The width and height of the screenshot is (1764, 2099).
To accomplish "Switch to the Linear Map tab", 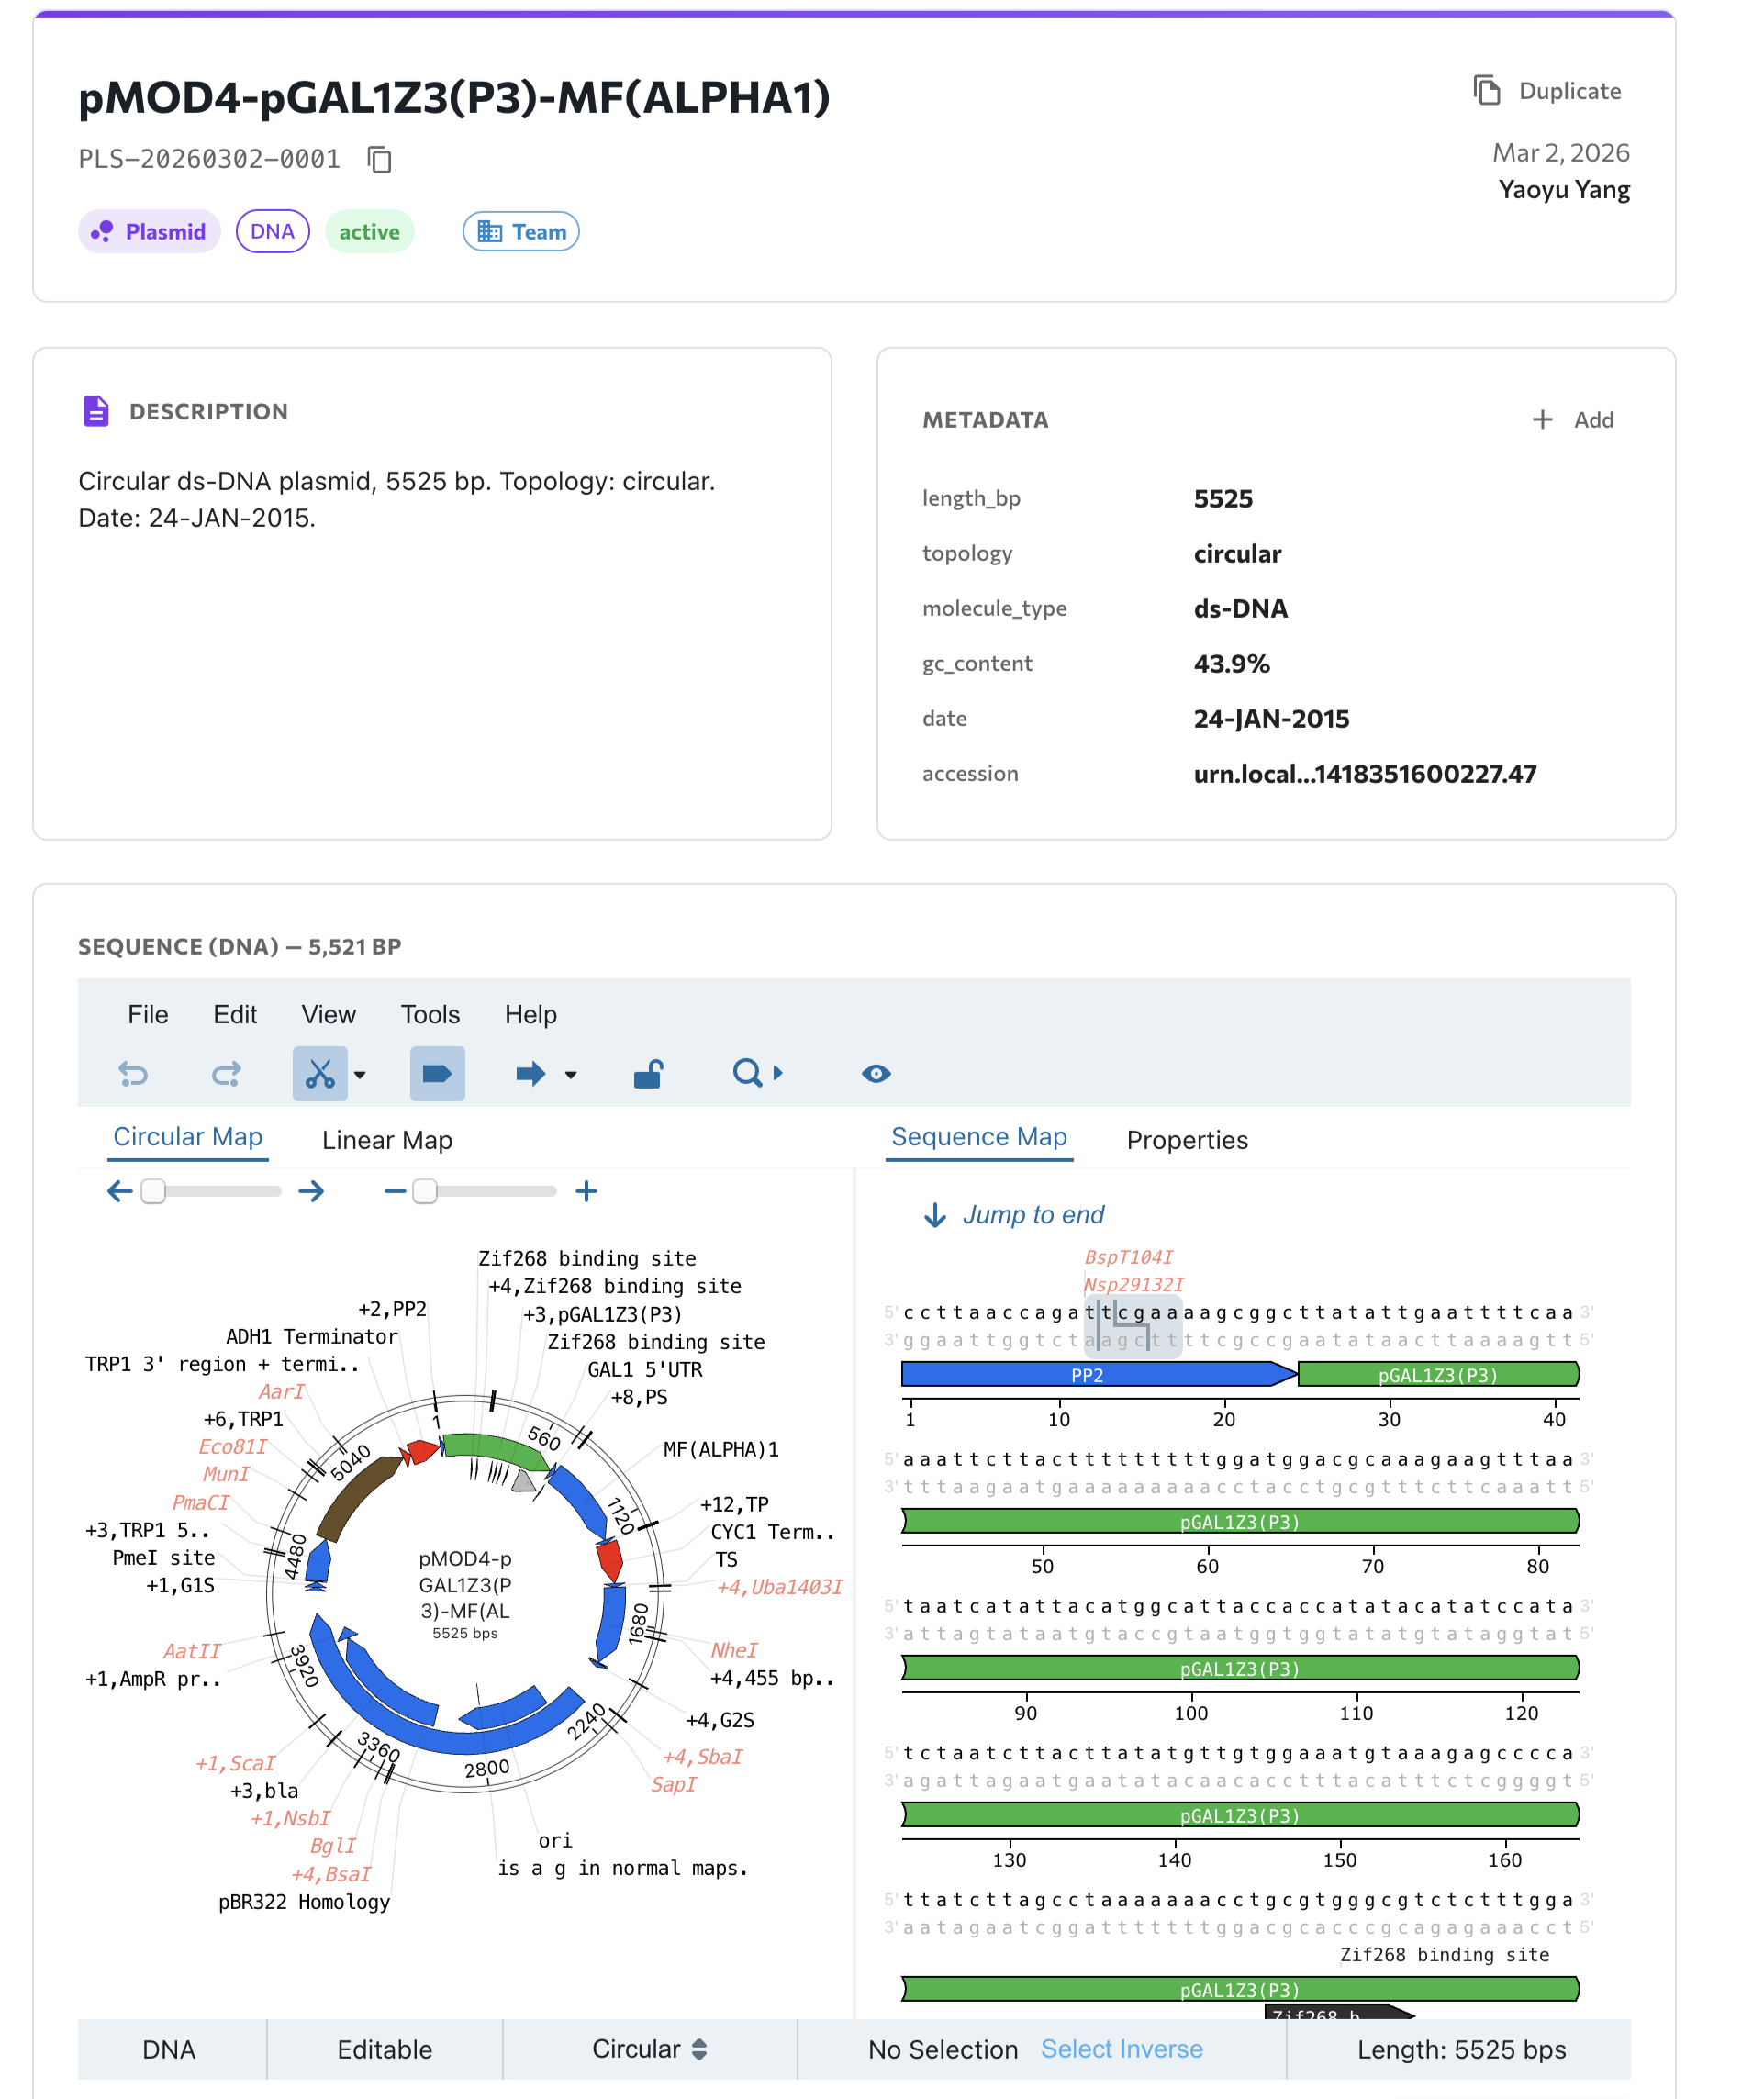I will click(387, 1140).
